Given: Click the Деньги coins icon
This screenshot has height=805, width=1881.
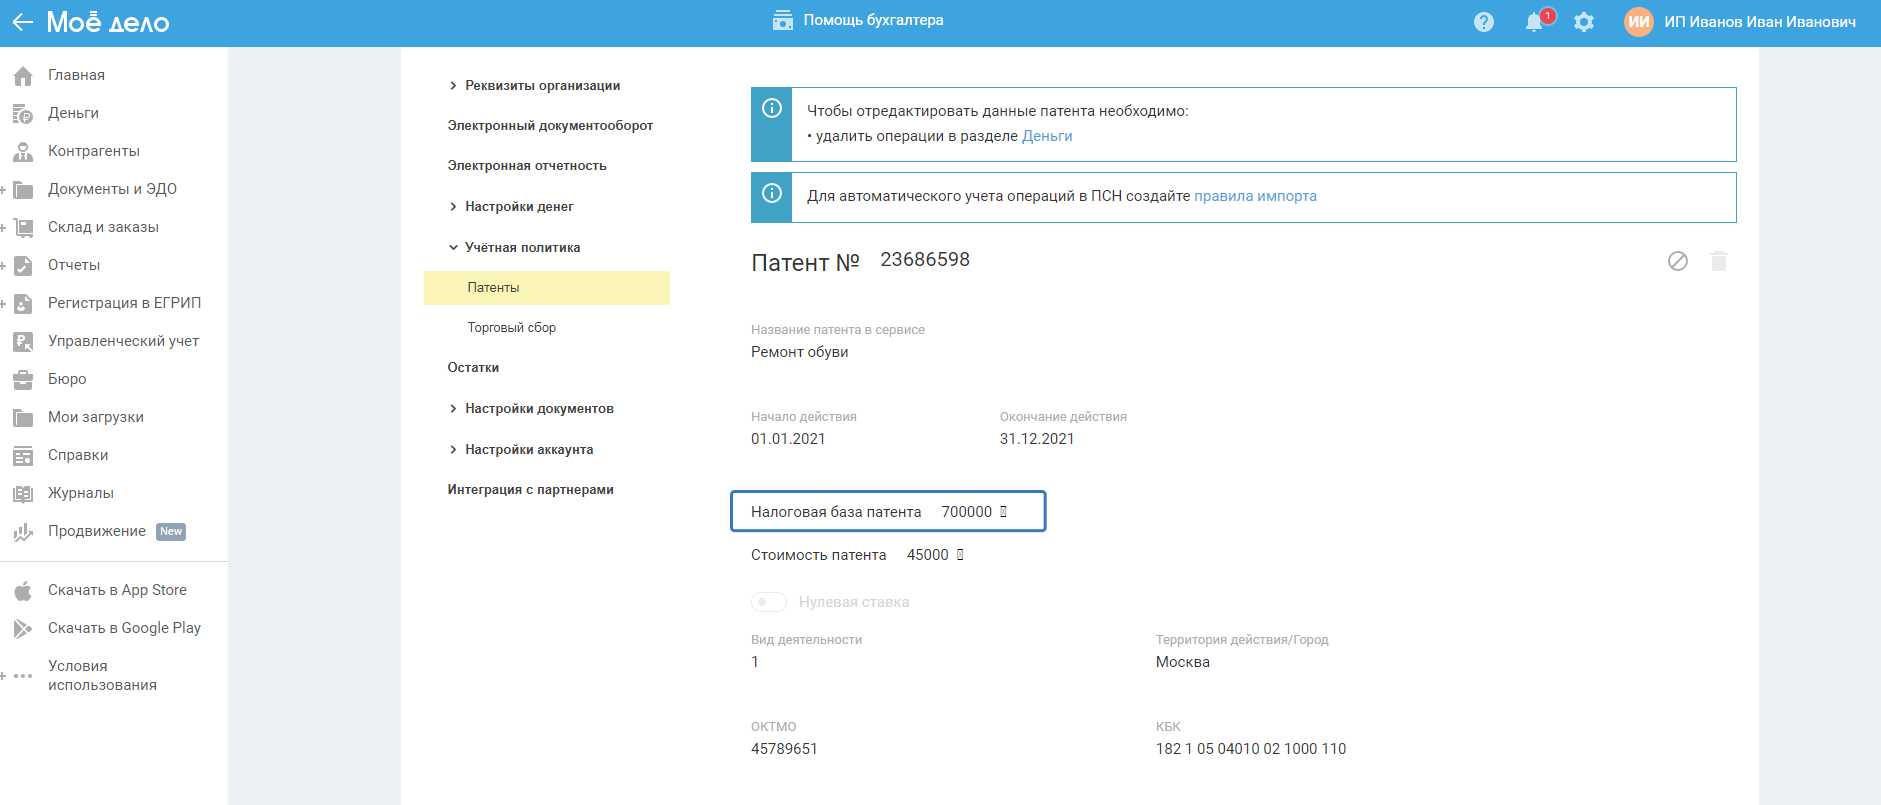Looking at the screenshot, I should (x=23, y=114).
